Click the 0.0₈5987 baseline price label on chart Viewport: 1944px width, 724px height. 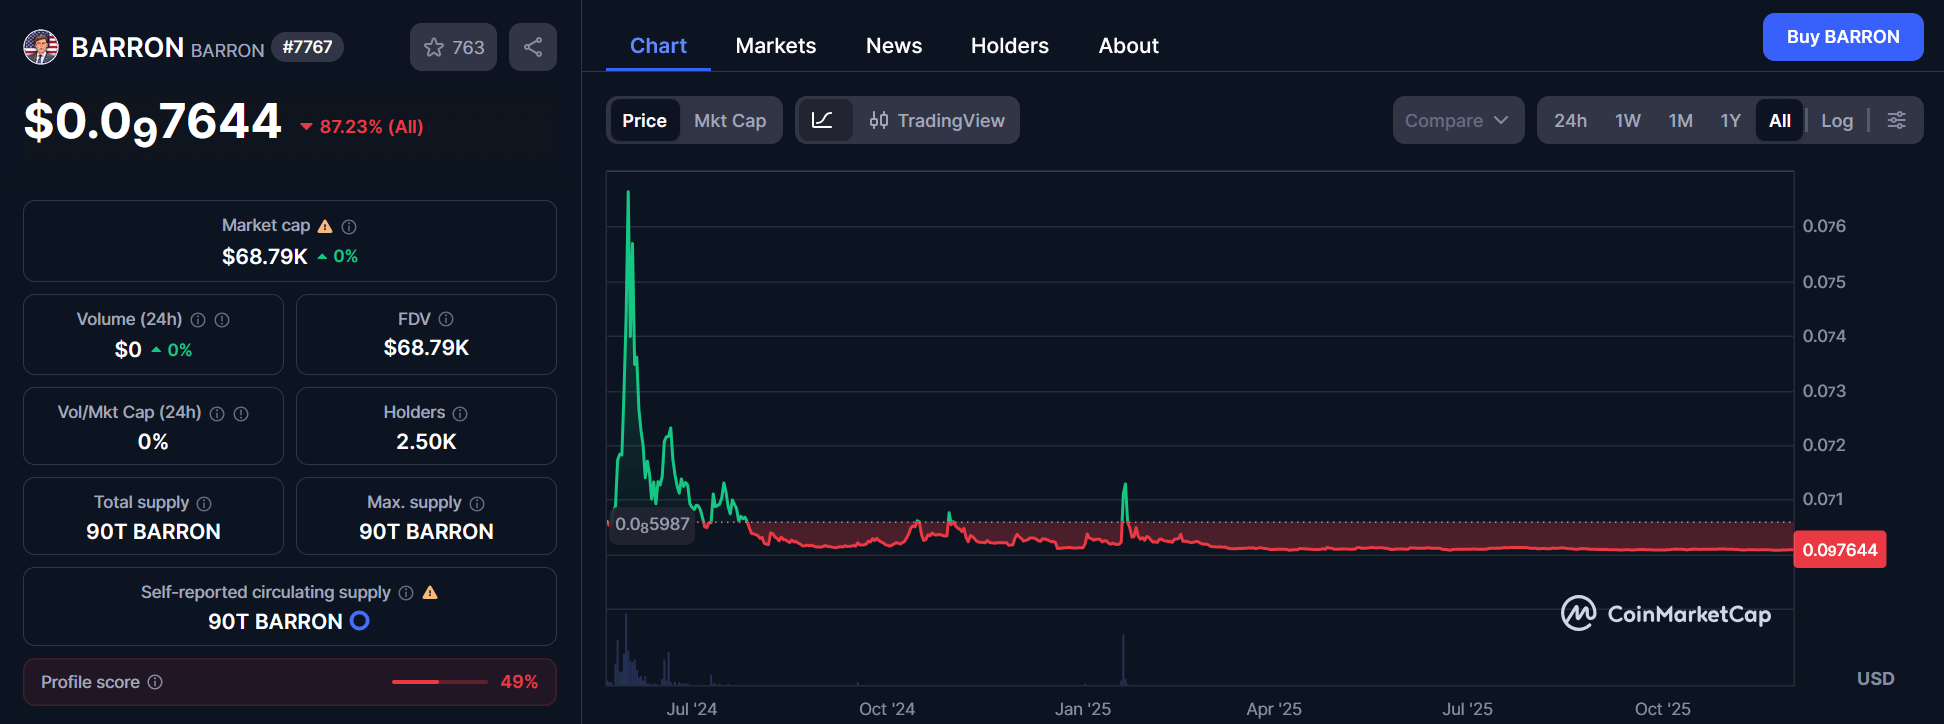pos(652,524)
